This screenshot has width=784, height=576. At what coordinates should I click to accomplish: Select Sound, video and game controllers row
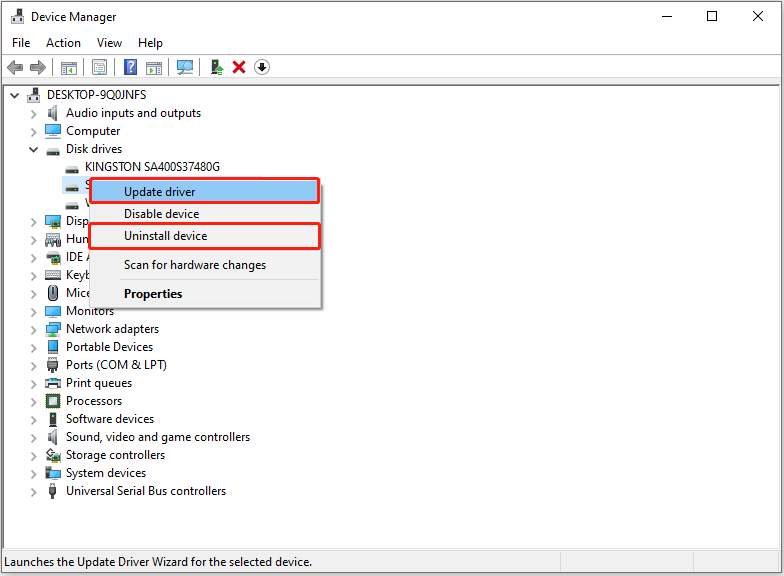point(158,437)
